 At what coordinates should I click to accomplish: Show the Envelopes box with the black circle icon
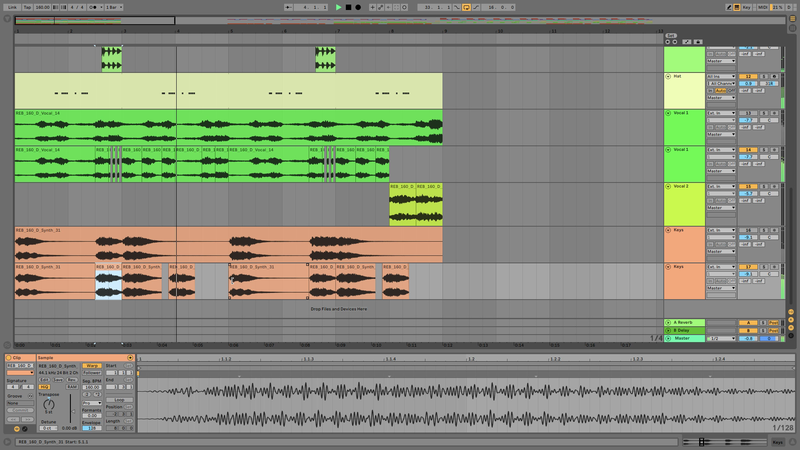click(24, 429)
